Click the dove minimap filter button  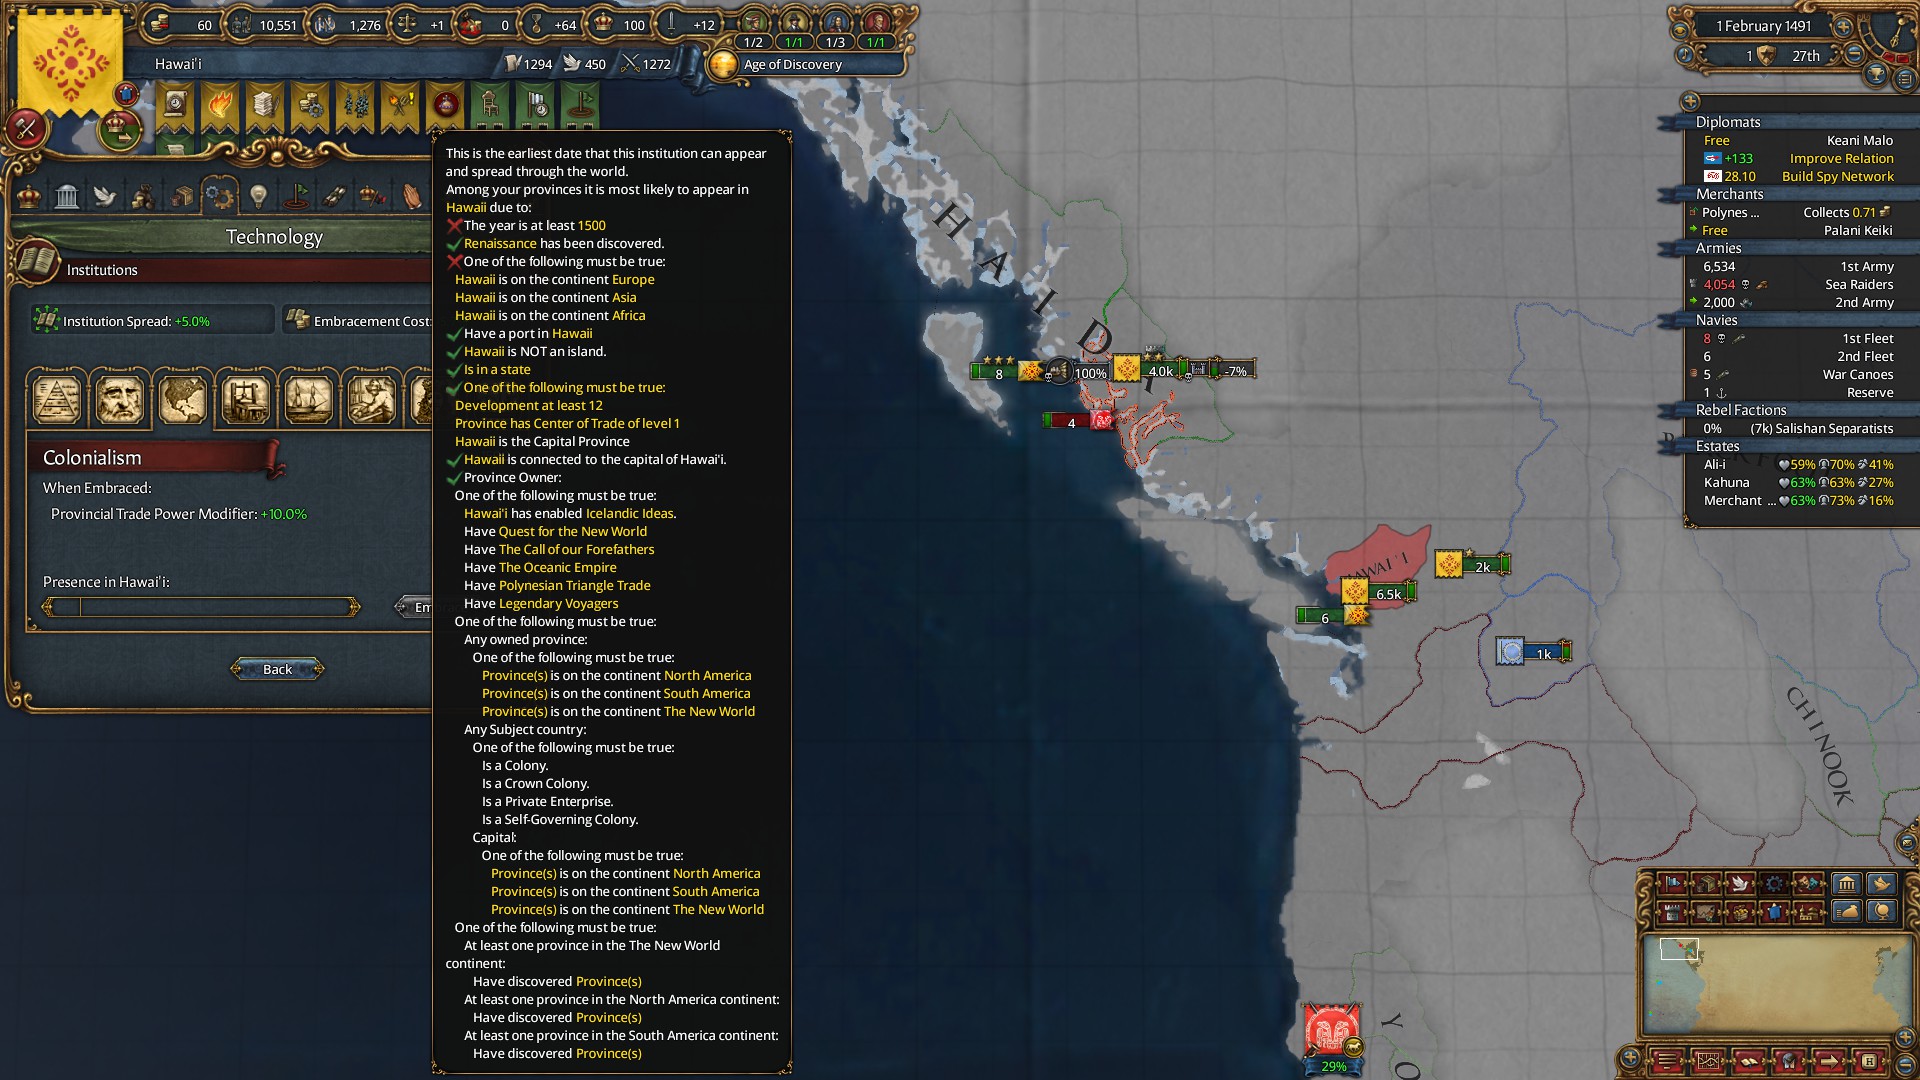(1740, 884)
